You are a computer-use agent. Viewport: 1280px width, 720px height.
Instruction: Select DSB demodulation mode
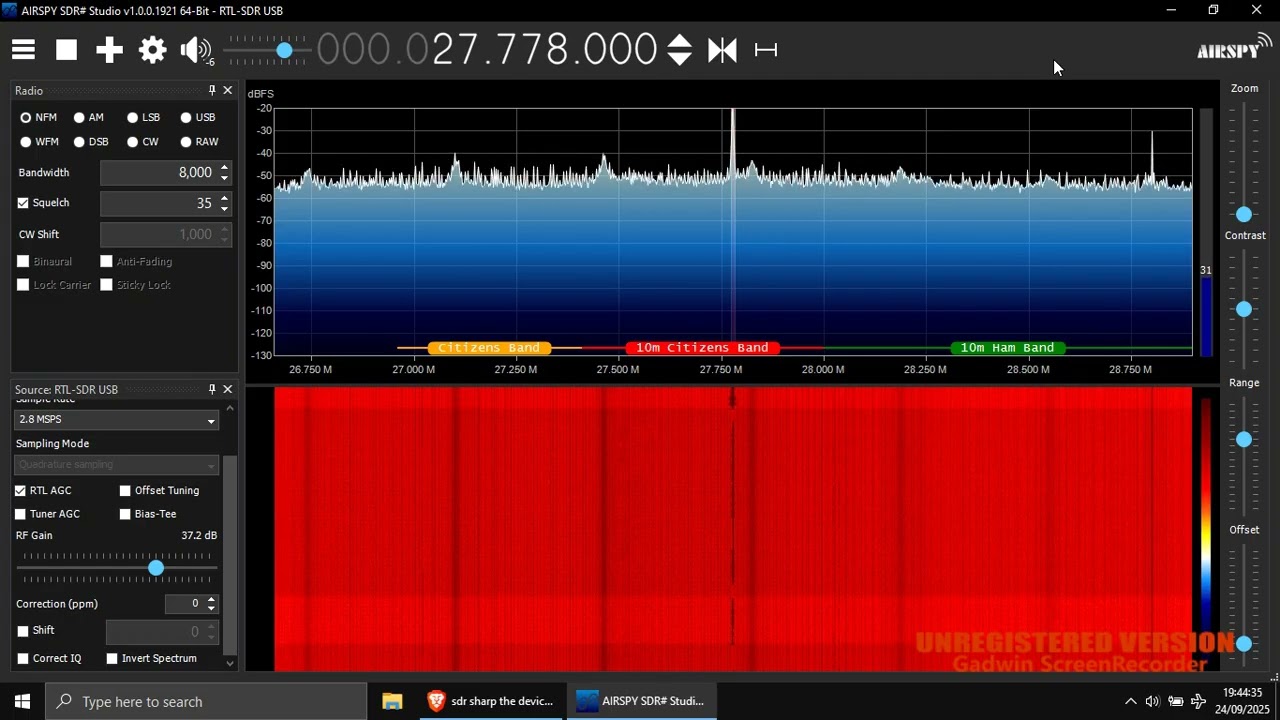tap(91, 142)
